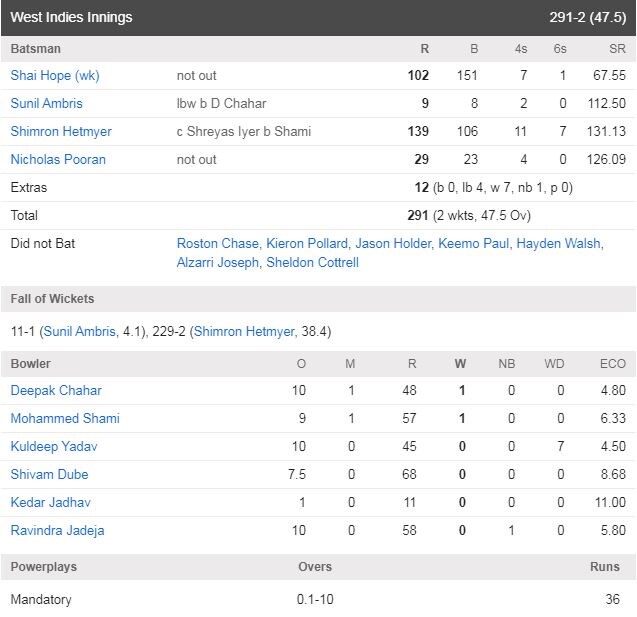This screenshot has width=637, height=617.
Task: Click the West Indies Innings header bar
Action: [x=318, y=17]
